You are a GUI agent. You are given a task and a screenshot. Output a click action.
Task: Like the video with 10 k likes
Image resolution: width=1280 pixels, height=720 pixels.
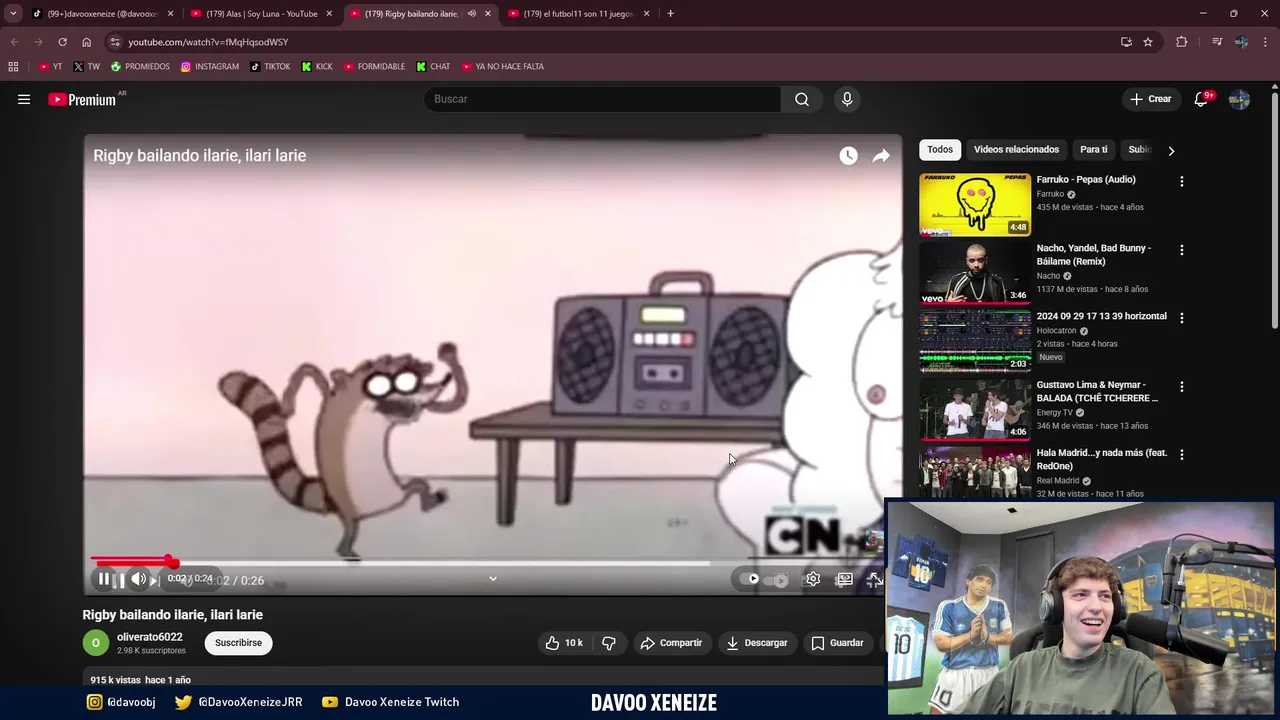pos(564,643)
